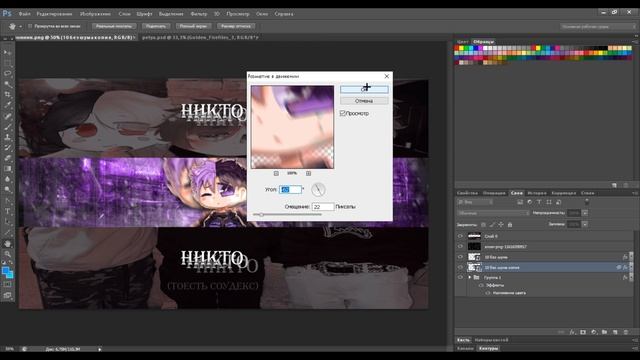Toggle the Эффекты visibility eye

click(x=481, y=285)
